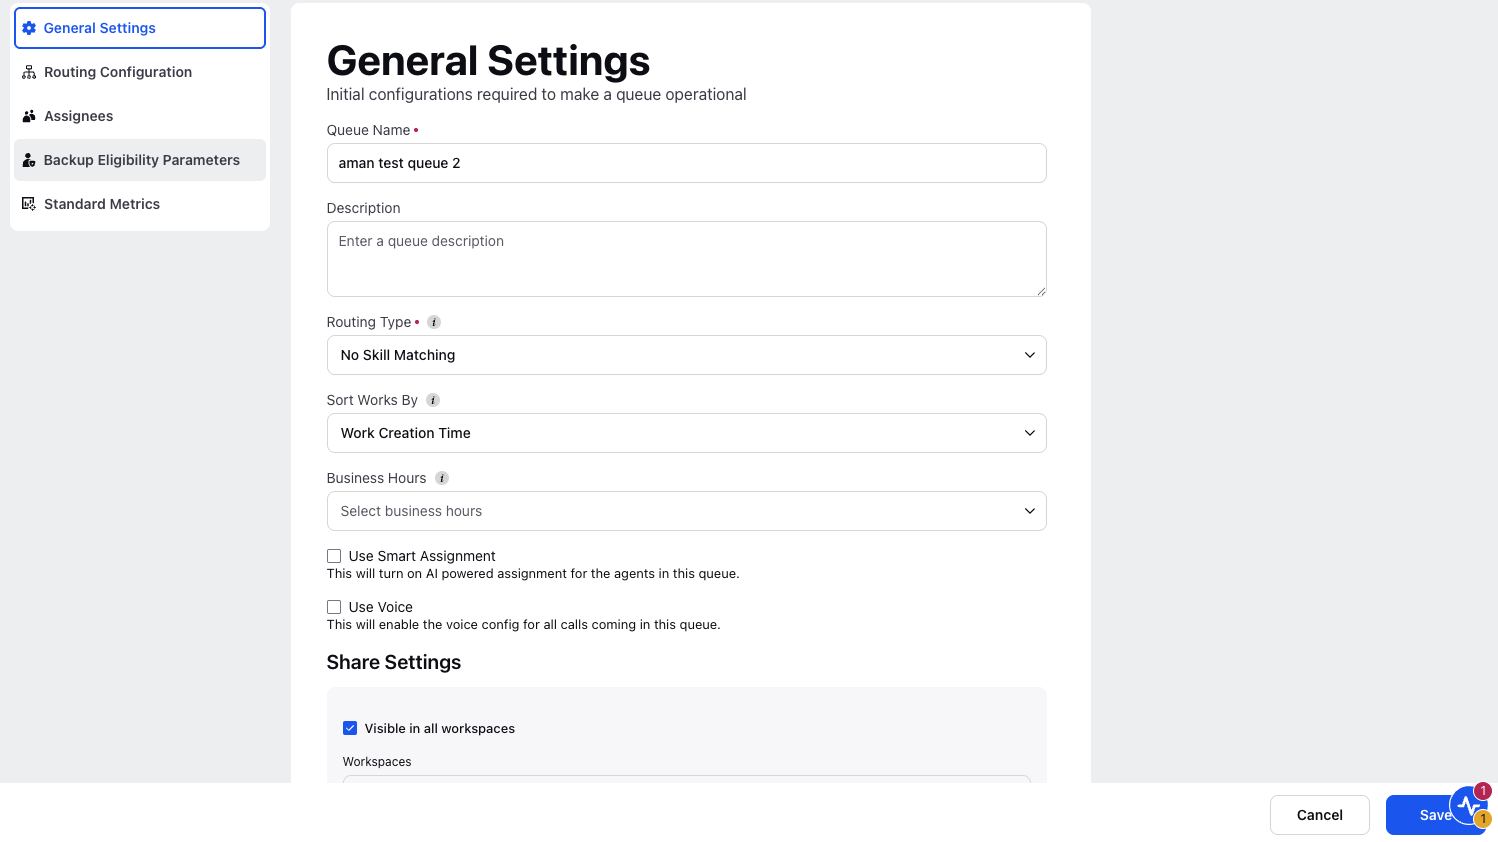
Task: Enable the Use Voice checkbox
Action: coord(334,607)
